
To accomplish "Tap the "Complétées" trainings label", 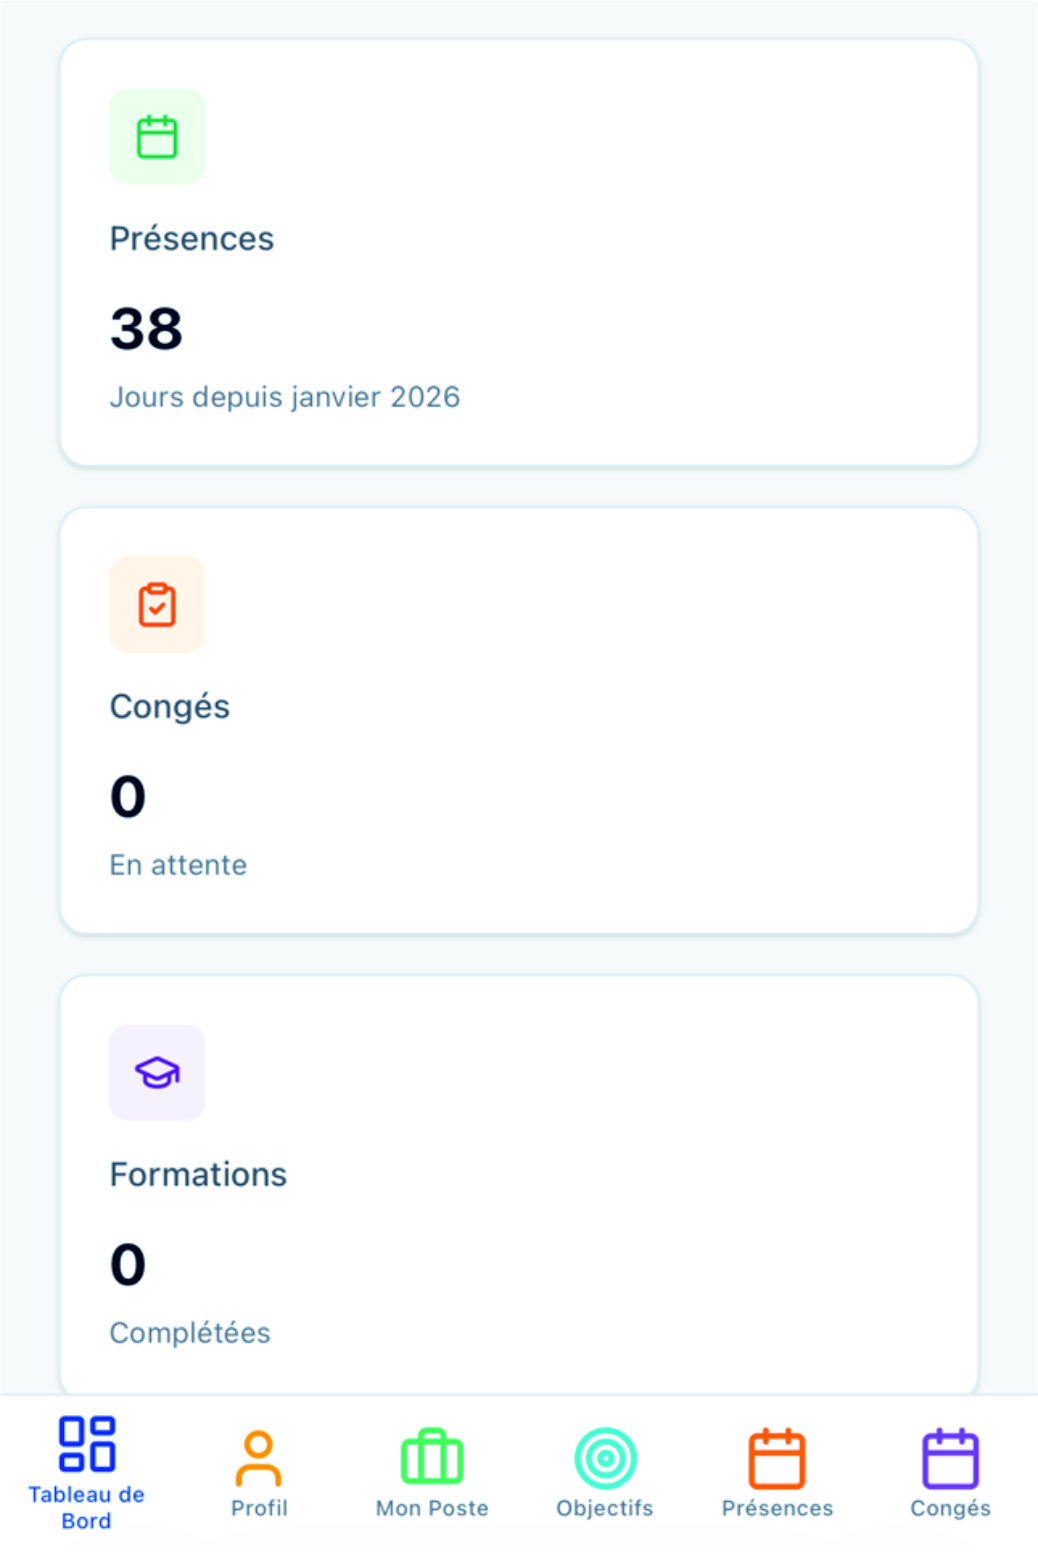I will point(190,1333).
